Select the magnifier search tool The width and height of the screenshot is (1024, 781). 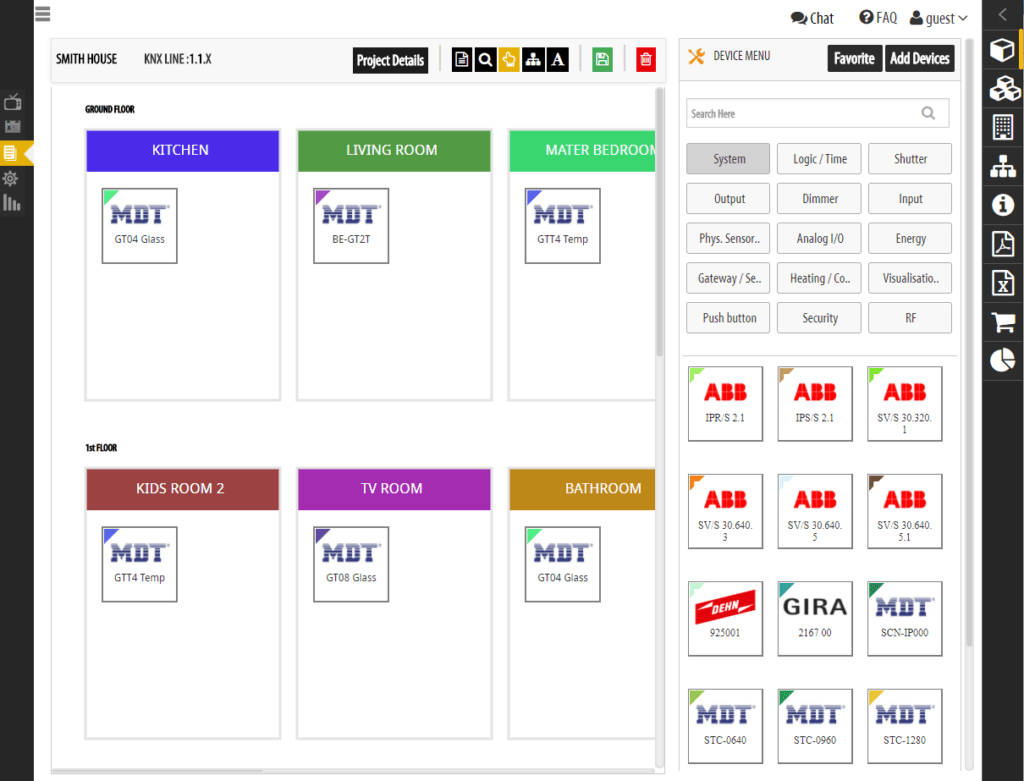click(x=485, y=59)
